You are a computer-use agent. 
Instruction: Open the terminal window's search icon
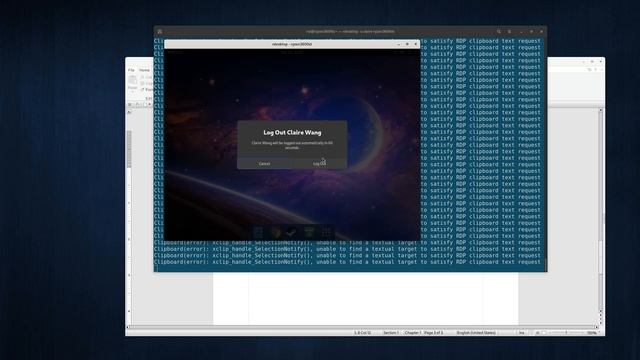point(499,31)
